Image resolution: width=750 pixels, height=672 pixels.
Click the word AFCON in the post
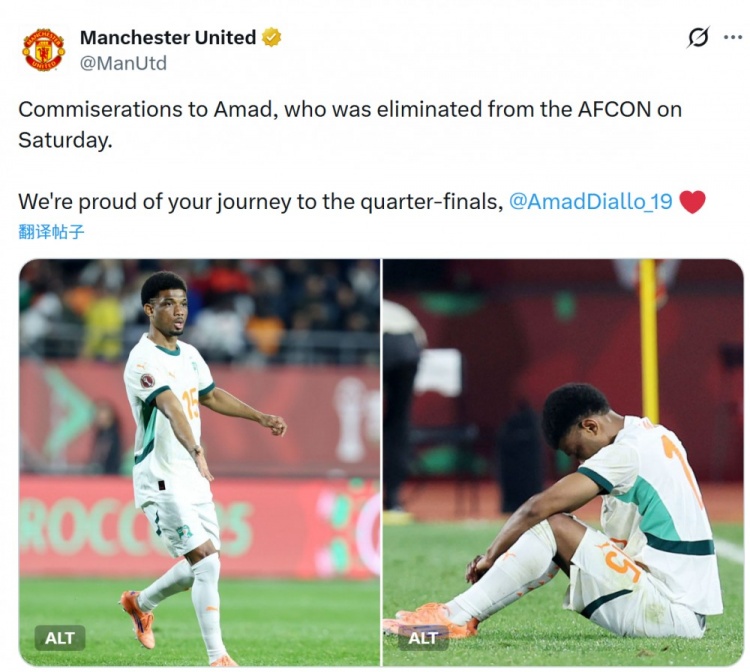[x=614, y=109]
